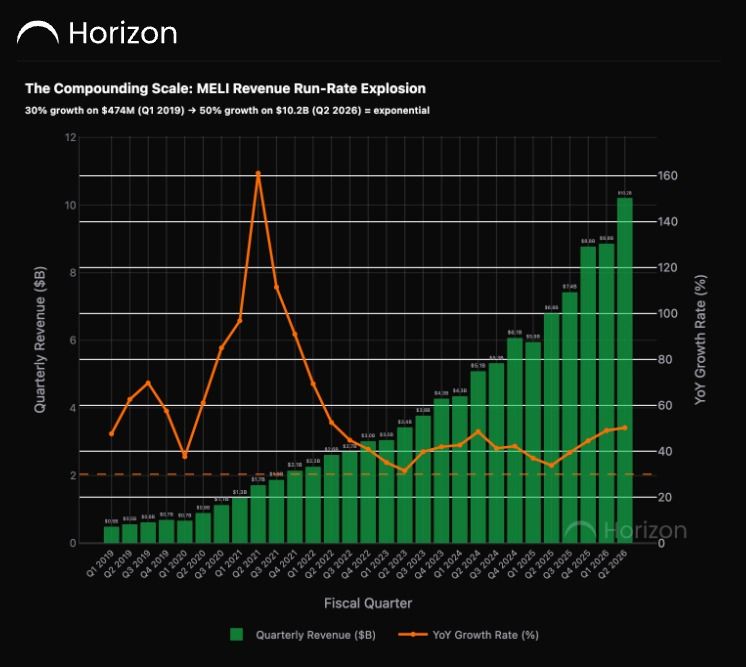Screen dimensions: 746x667
Task: Click the 'Q3 2020' x-axis tick label
Action: (211, 563)
